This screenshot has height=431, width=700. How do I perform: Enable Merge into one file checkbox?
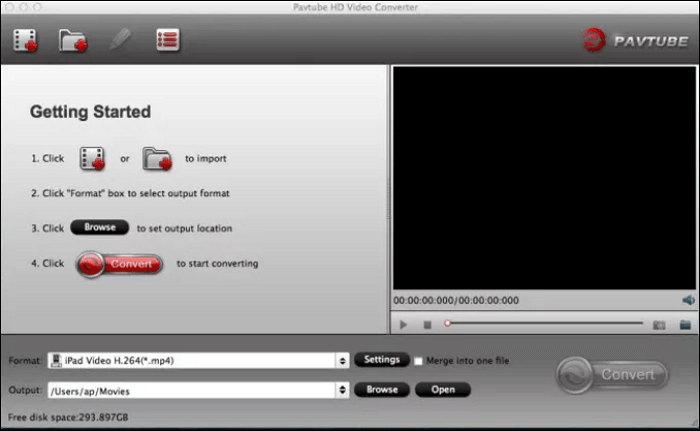coord(418,361)
